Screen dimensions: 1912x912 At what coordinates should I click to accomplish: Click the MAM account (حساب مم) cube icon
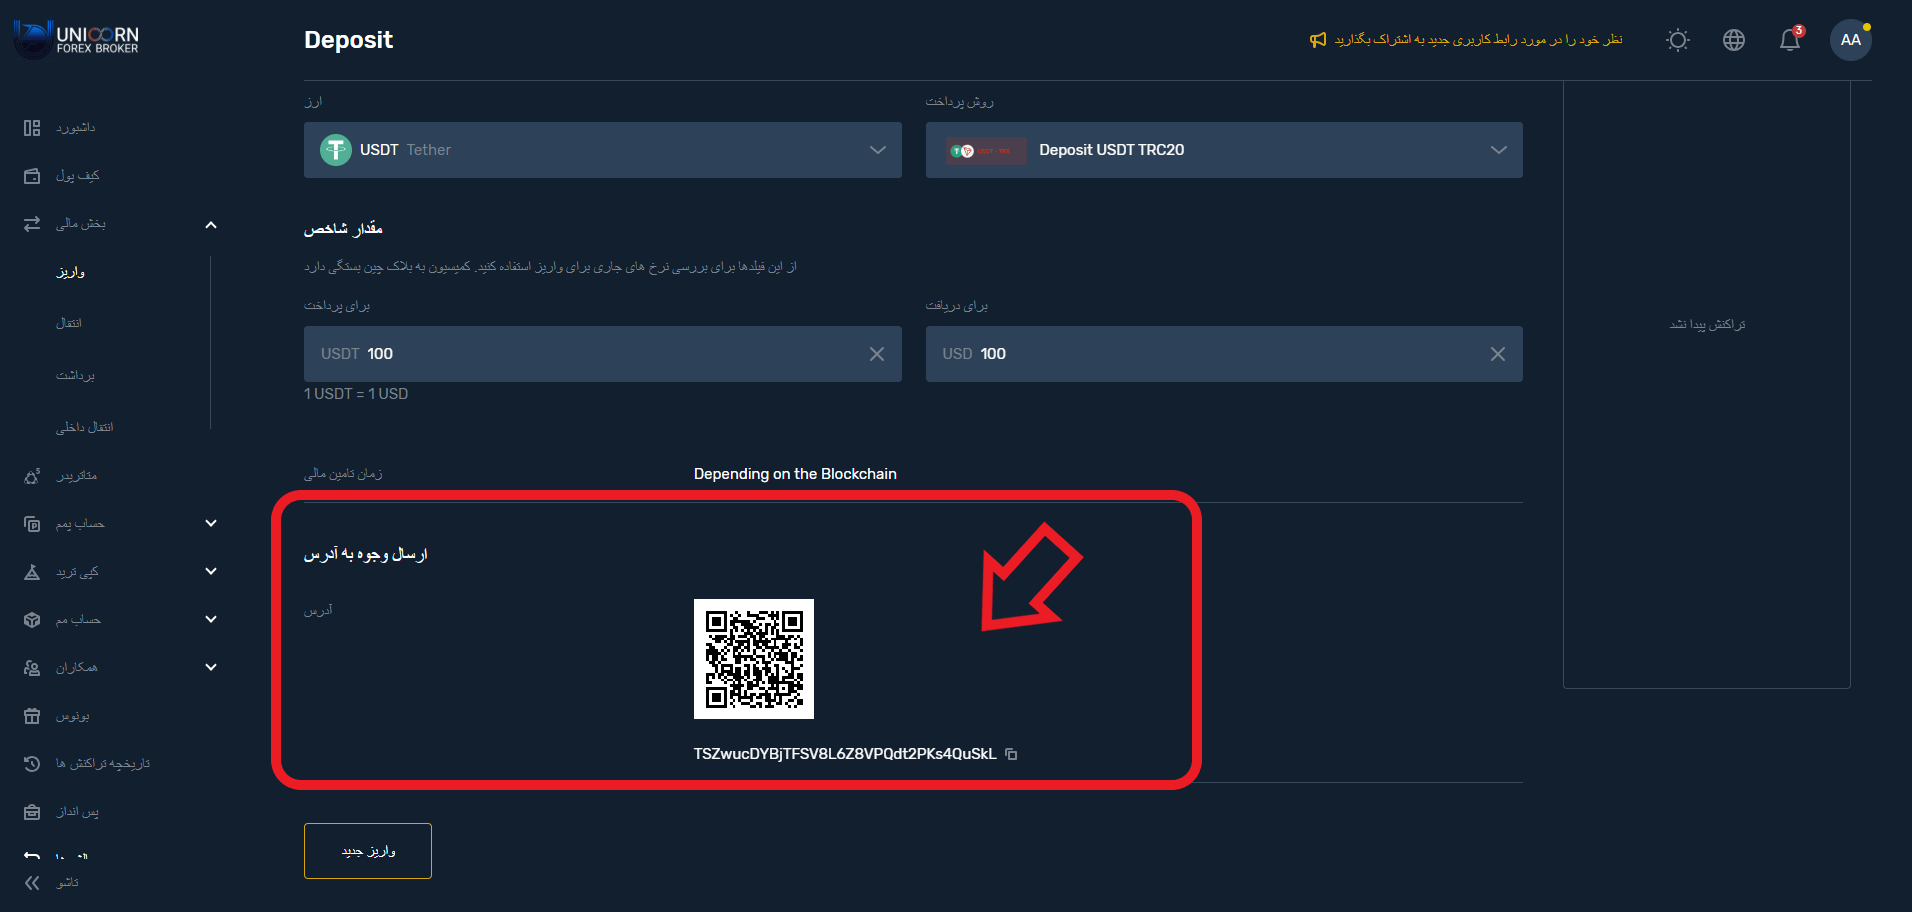[x=32, y=620]
